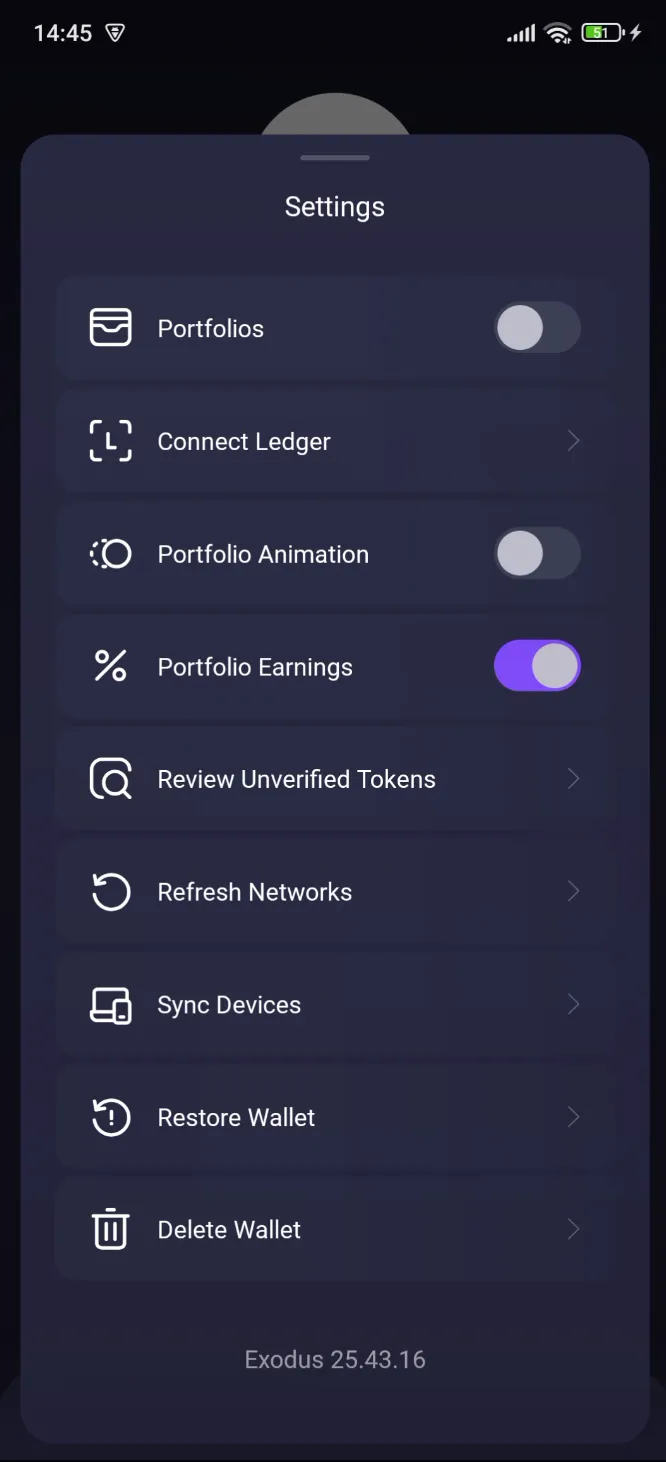The width and height of the screenshot is (666, 1462).
Task: Tap the Delete Wallet row
Action: click(x=335, y=1229)
